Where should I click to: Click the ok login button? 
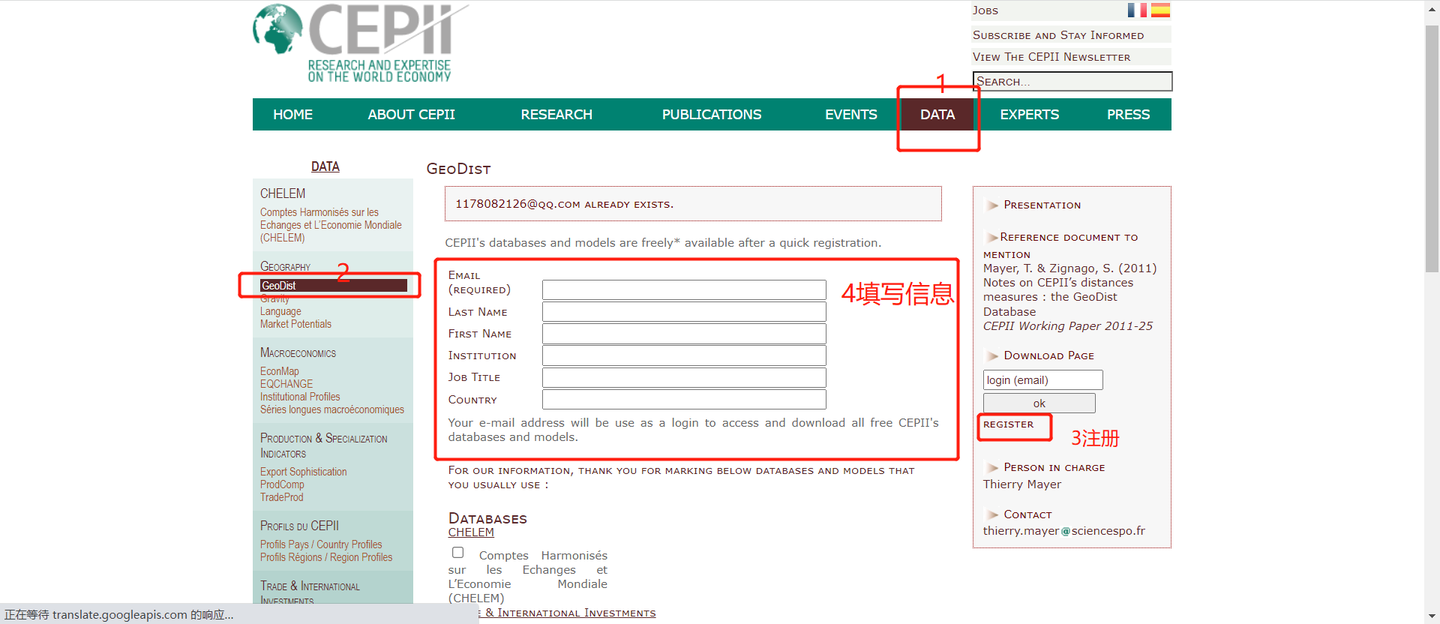[x=1039, y=403]
